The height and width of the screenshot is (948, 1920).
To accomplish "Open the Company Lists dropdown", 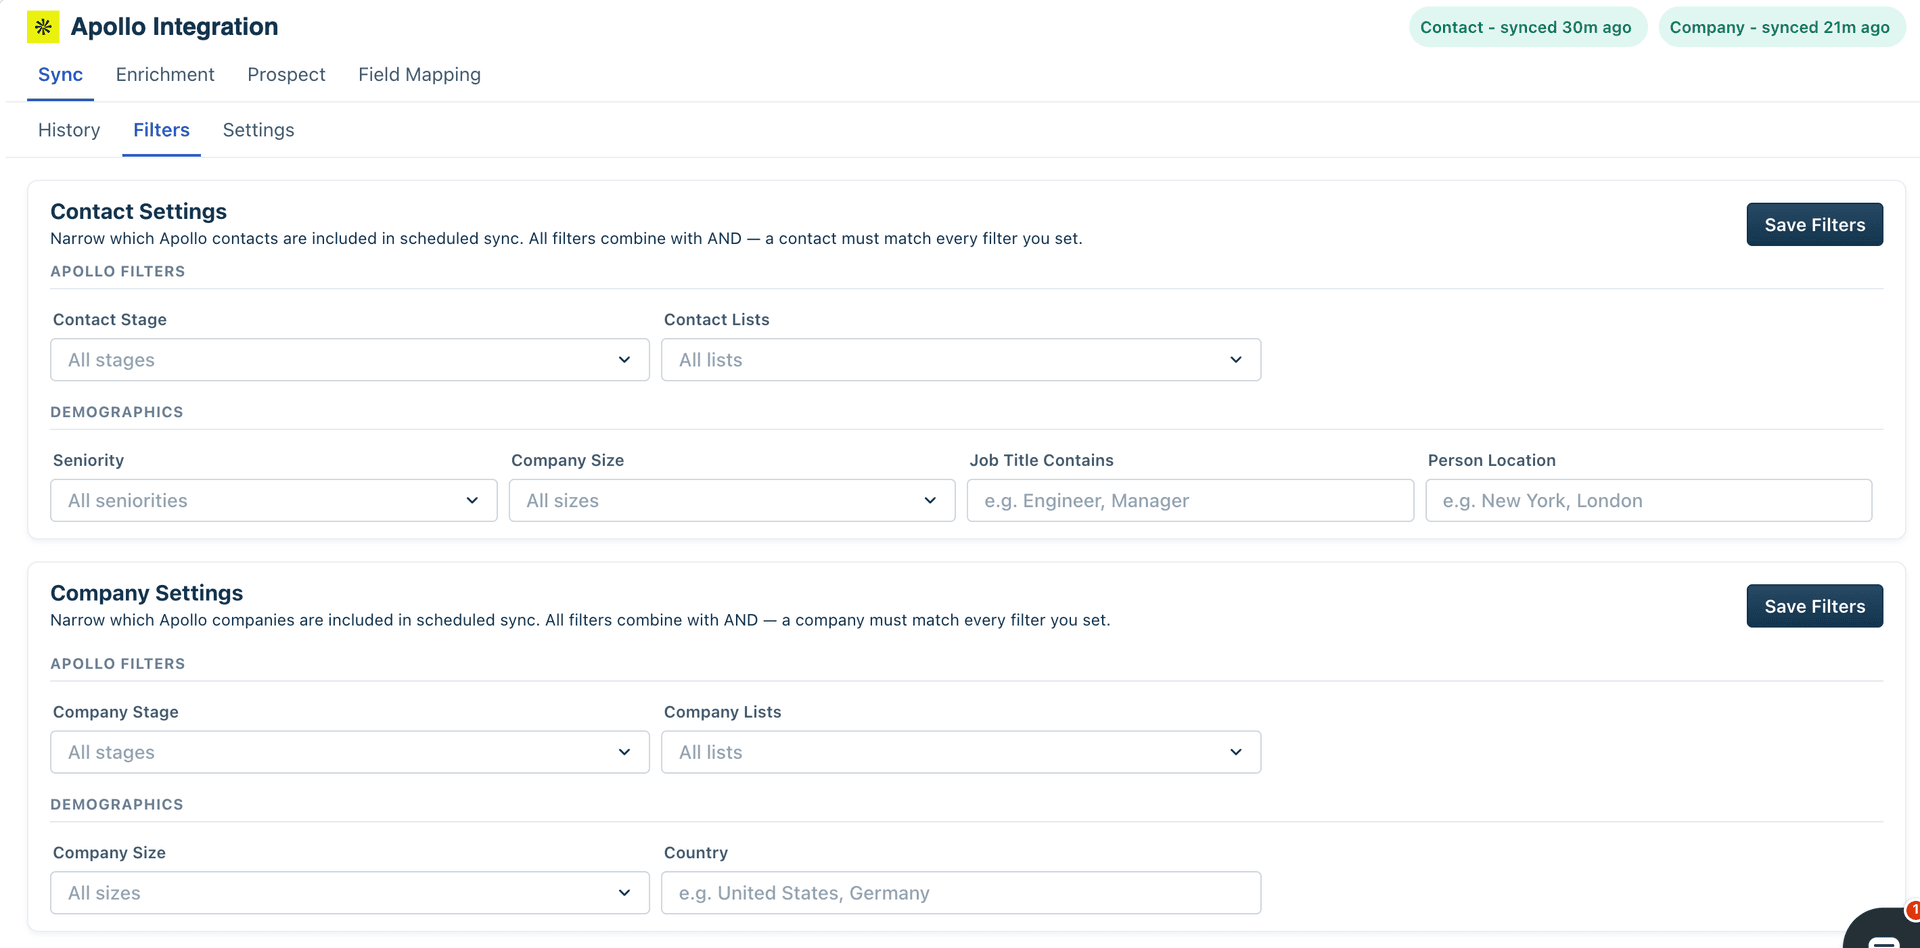I will tap(961, 752).
